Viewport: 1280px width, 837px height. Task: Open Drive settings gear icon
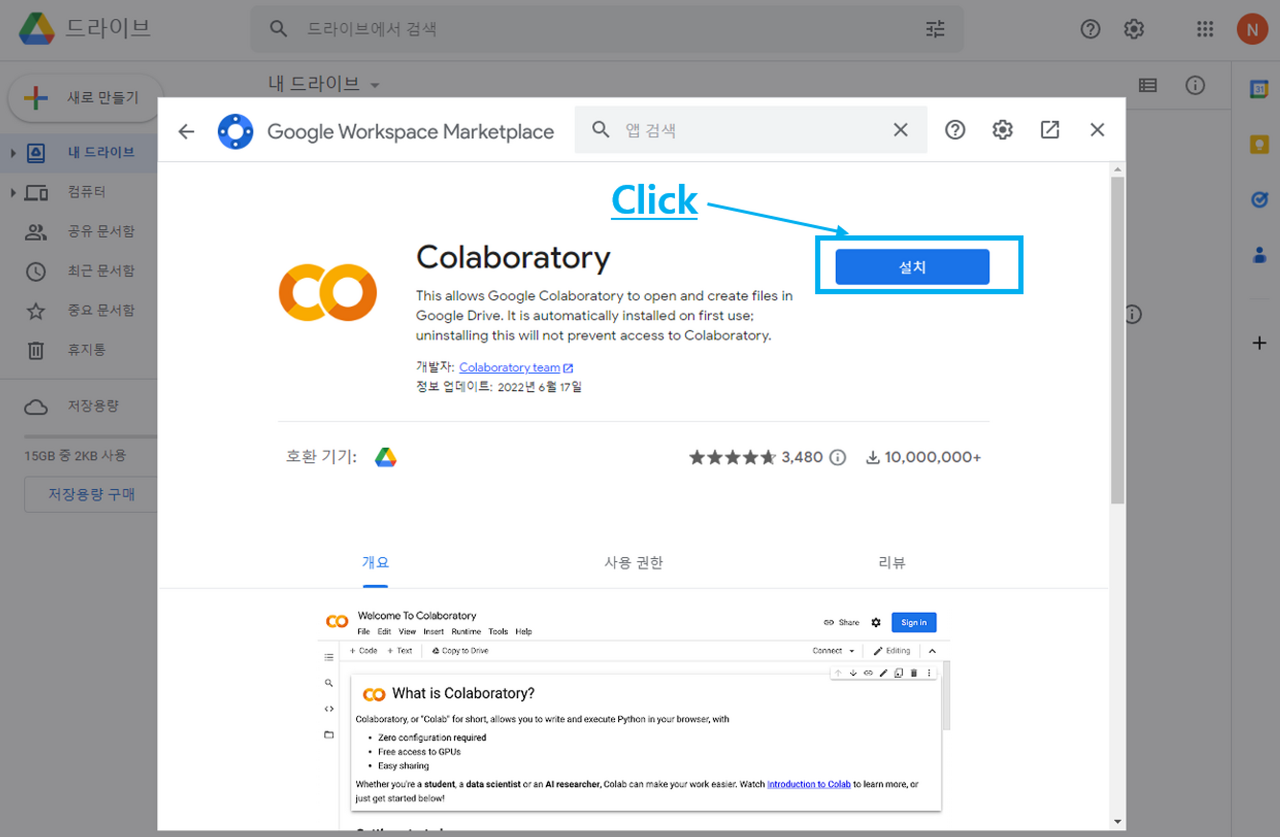click(x=1133, y=29)
